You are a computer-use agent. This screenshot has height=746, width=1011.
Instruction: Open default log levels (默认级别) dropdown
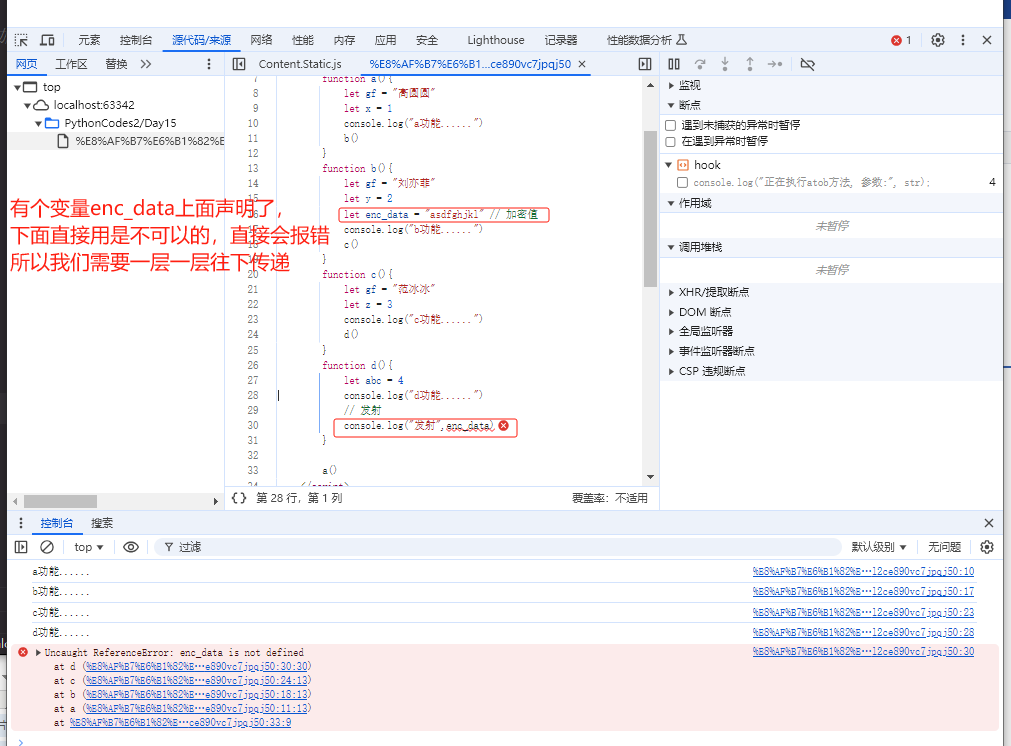pos(879,547)
